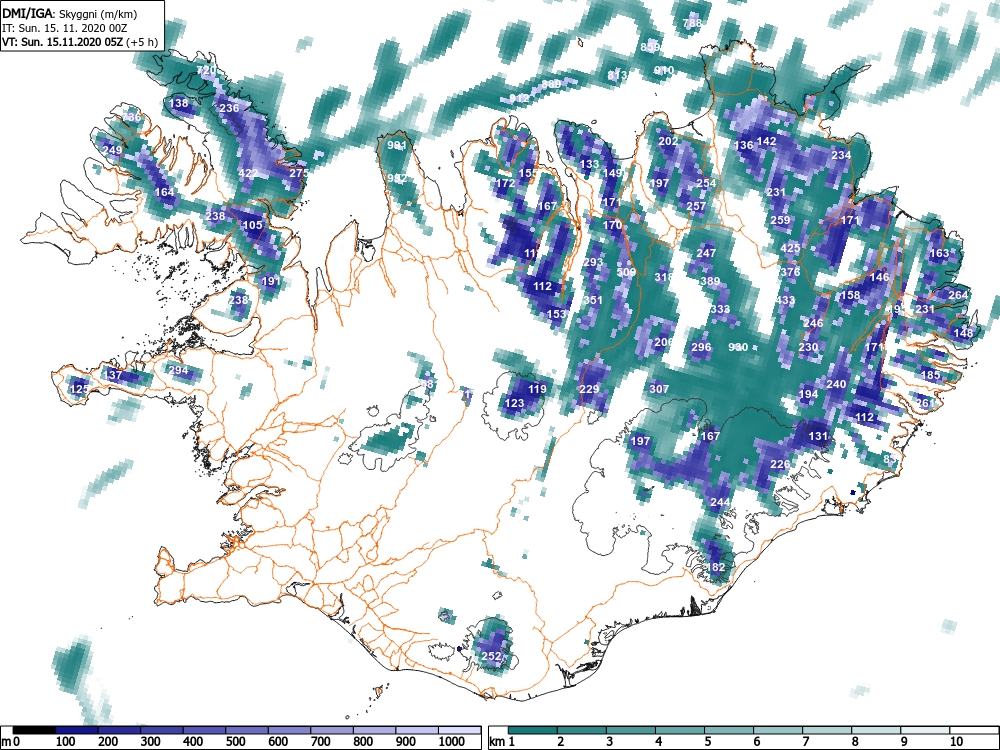Click the '100' label on the meter scale
This screenshot has width=1000, height=750.
[66, 742]
